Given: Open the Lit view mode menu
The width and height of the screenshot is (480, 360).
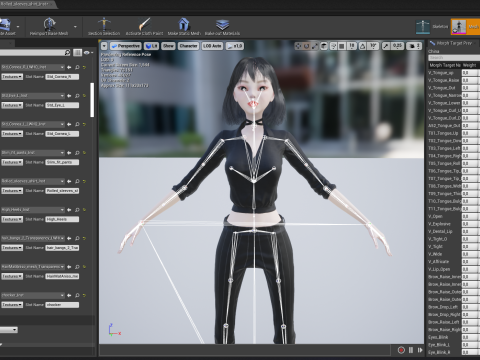Looking at the screenshot, I should (152, 46).
